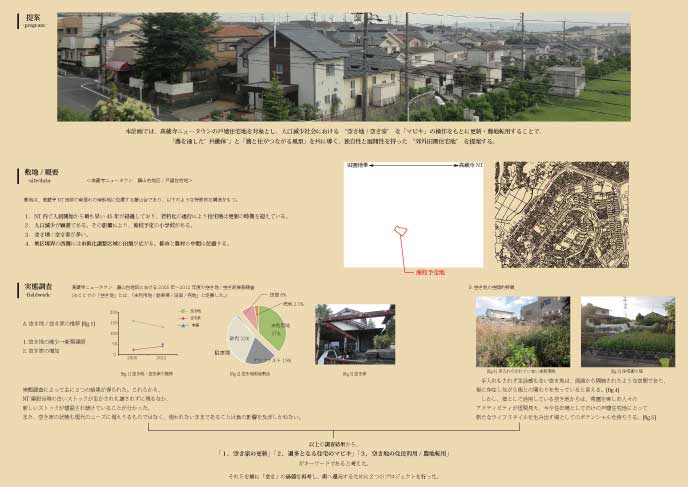Click the 高蔵寺 NT label beside the arrow
688x487 pixels.
point(471,165)
